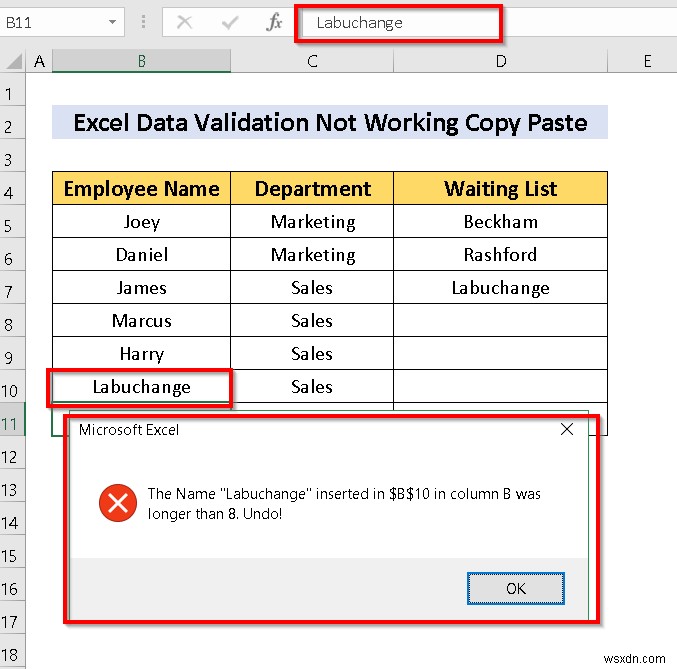Select cell B10 containing 'Labuchange'
Viewport: 677px width, 669px height.
(x=142, y=387)
